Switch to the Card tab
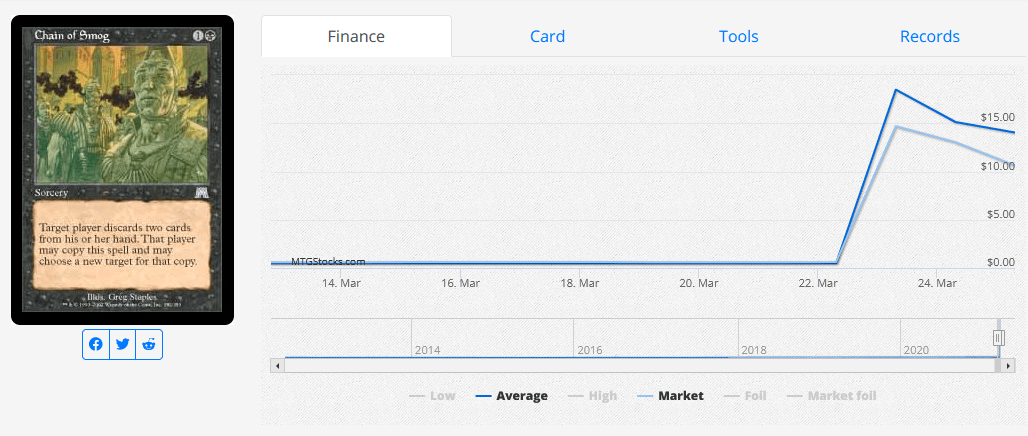The width and height of the screenshot is (1028, 436). click(547, 36)
